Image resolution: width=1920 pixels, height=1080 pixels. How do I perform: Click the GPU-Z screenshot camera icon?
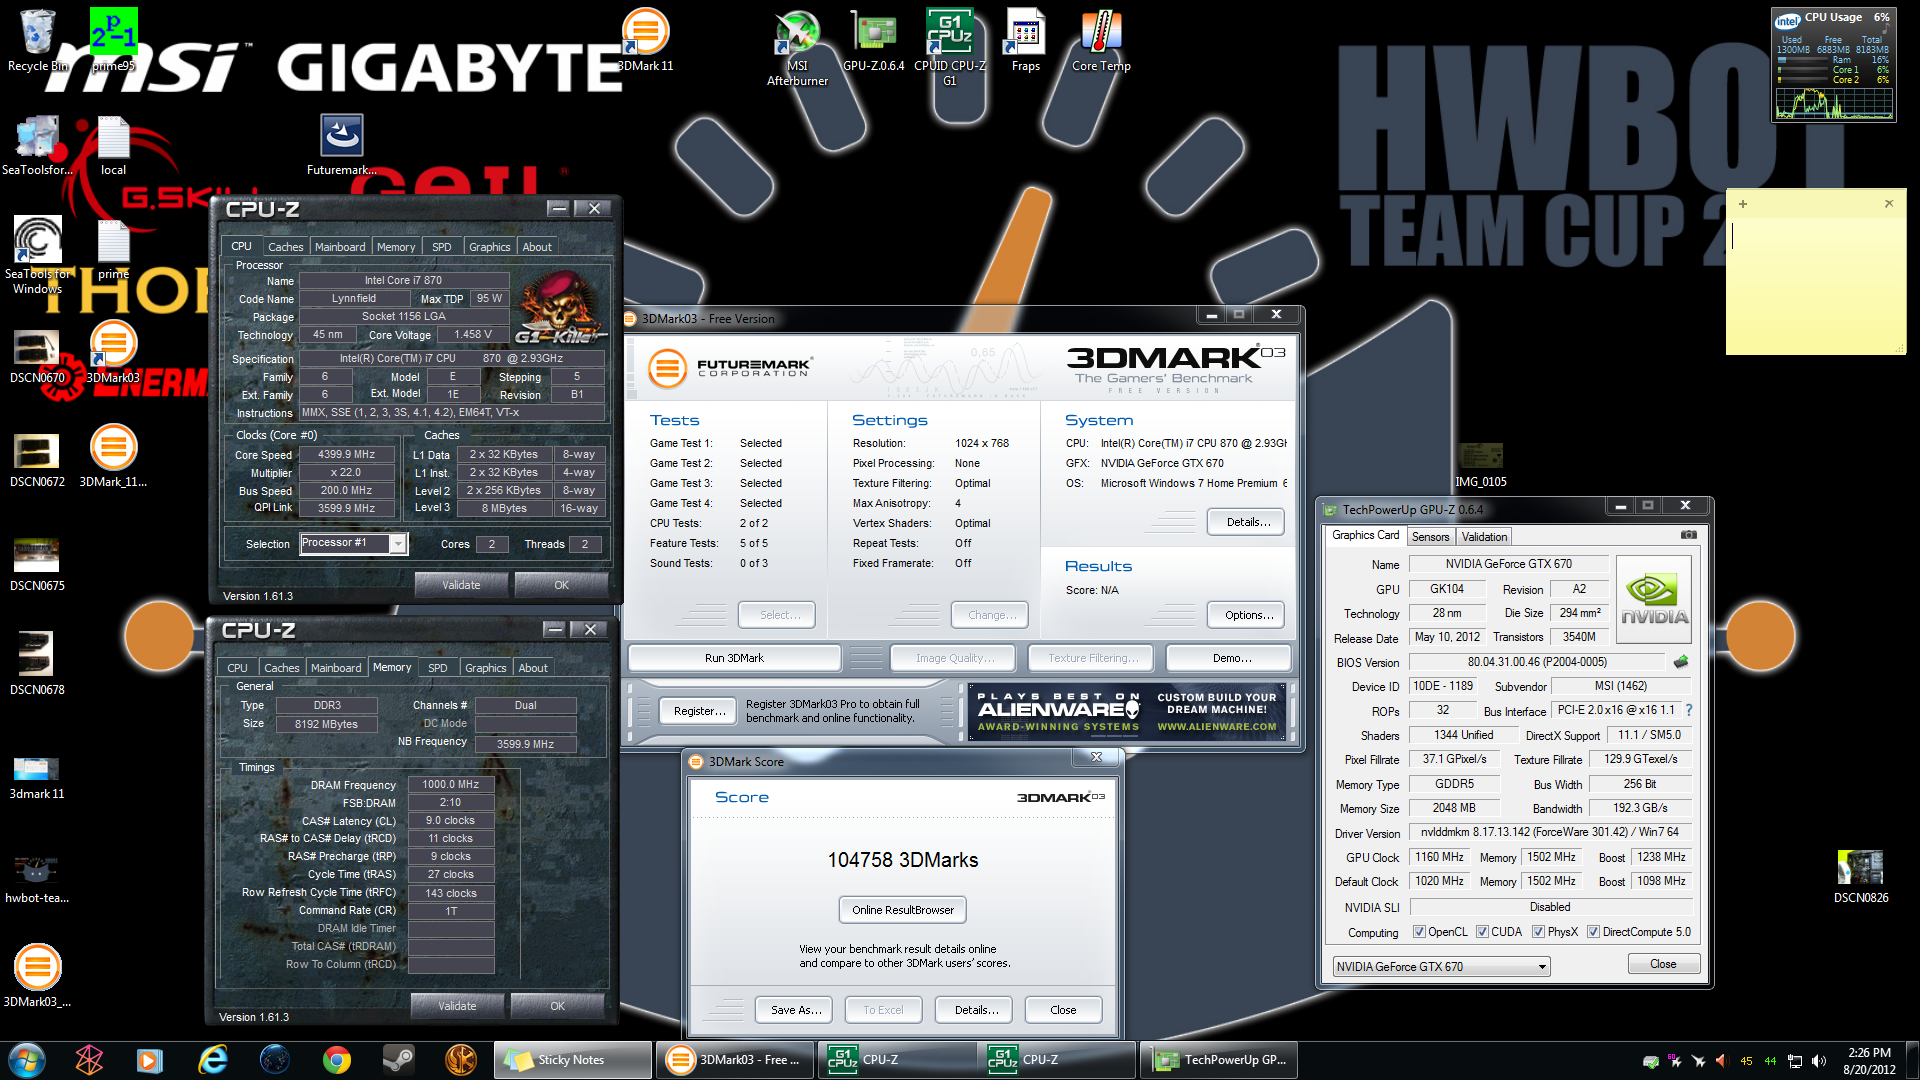[x=1689, y=535]
